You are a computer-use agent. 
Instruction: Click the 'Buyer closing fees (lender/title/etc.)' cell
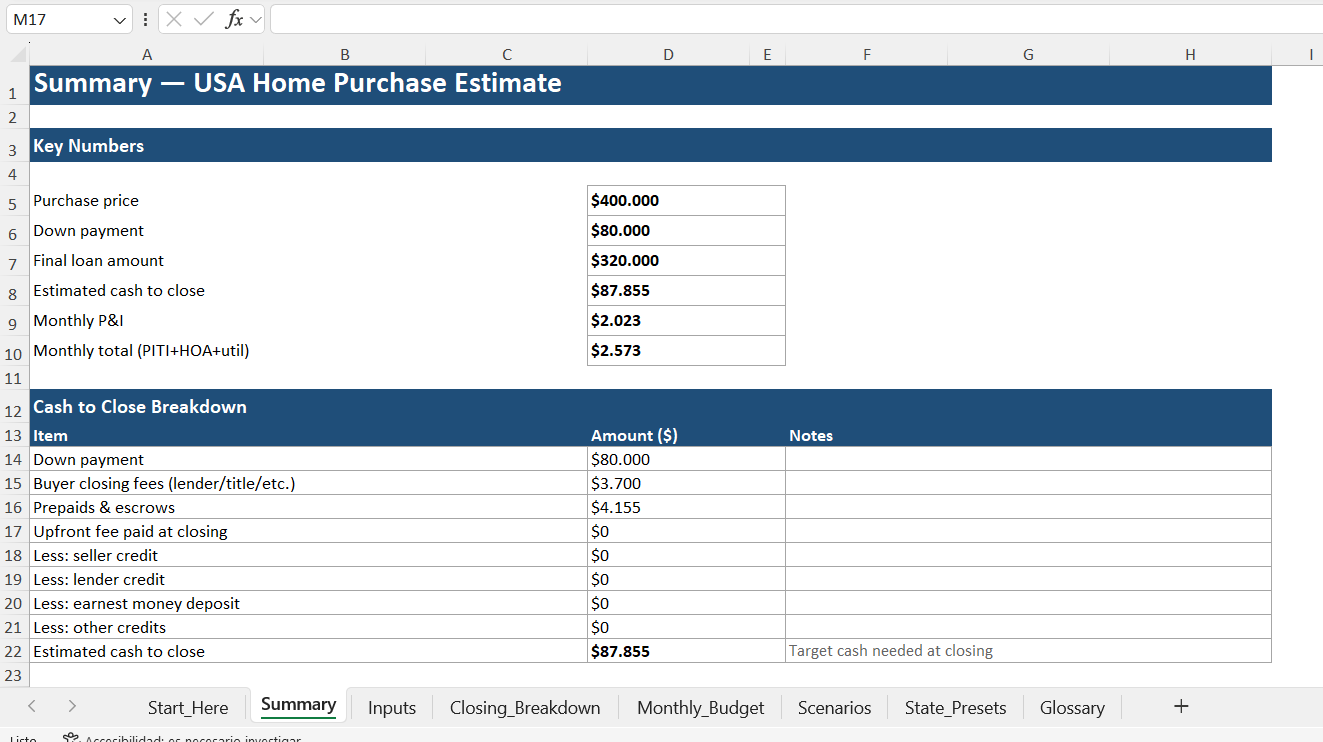[x=309, y=483]
